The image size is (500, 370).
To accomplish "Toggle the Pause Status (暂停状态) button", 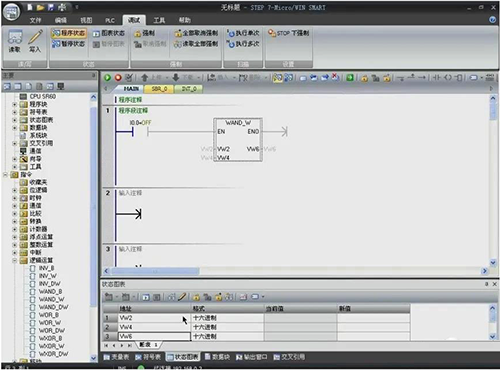I will click(x=69, y=44).
